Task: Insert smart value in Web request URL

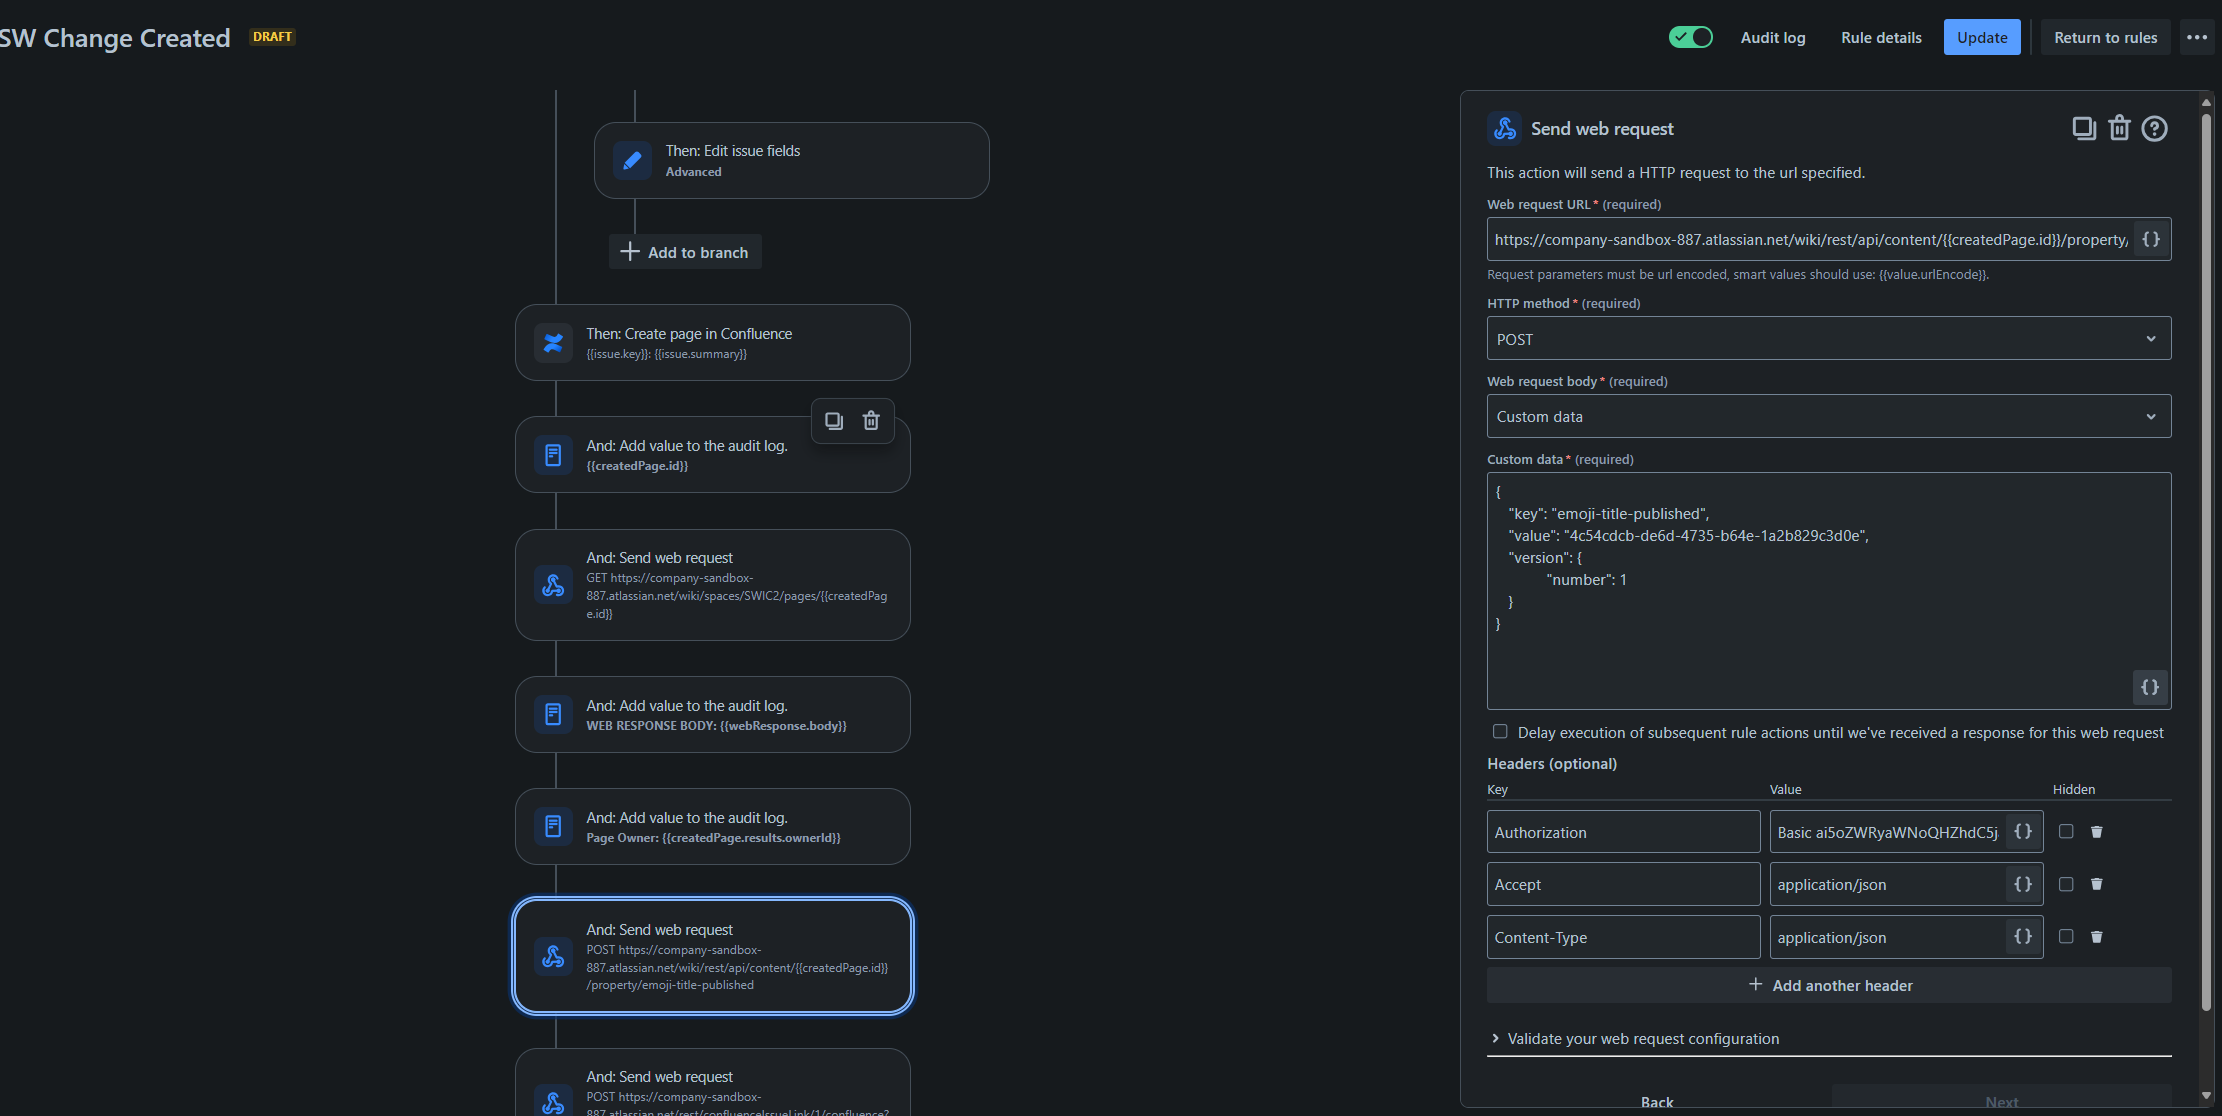Action: click(x=2151, y=240)
